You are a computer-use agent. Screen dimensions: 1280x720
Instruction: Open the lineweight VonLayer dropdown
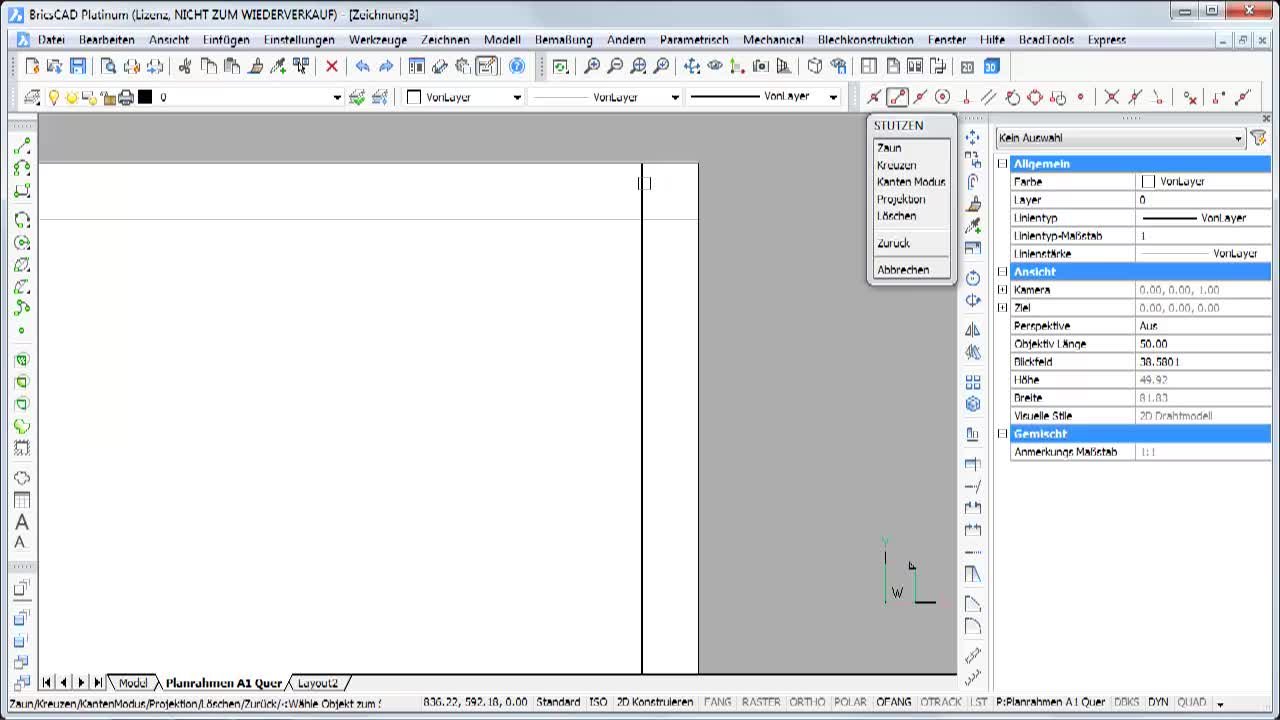coord(833,97)
